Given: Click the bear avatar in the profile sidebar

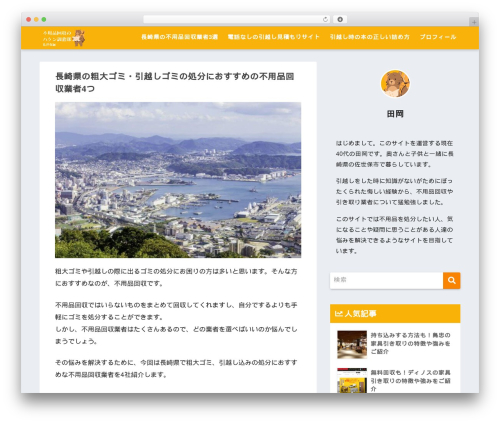Looking at the screenshot, I should (395, 84).
